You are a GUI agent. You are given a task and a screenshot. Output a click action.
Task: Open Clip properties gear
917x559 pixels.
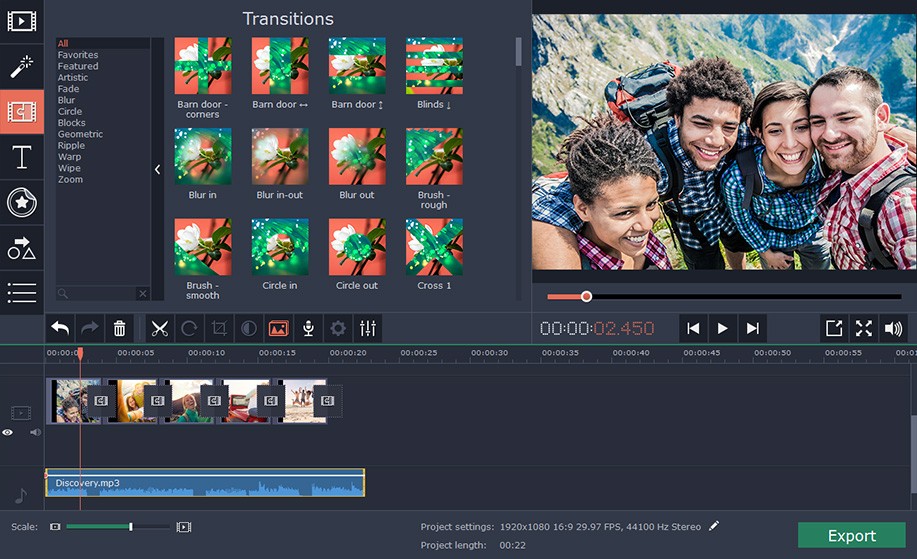338,329
